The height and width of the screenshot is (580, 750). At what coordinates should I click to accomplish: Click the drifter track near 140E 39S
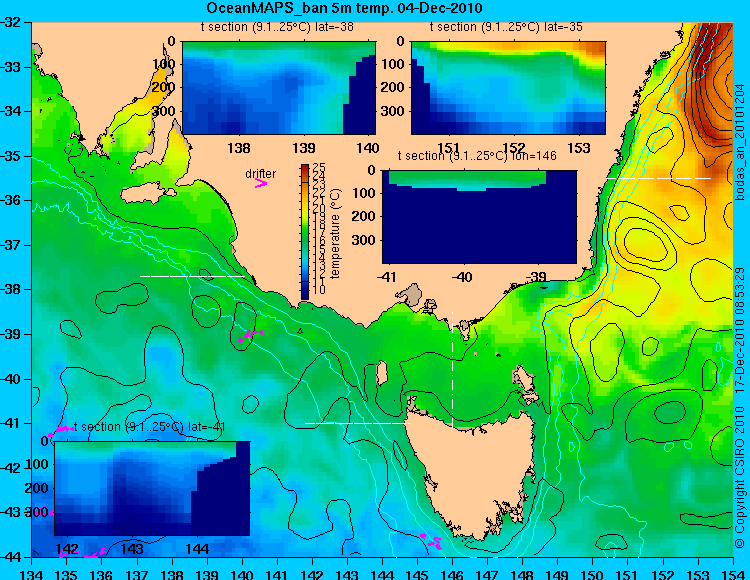(x=250, y=336)
